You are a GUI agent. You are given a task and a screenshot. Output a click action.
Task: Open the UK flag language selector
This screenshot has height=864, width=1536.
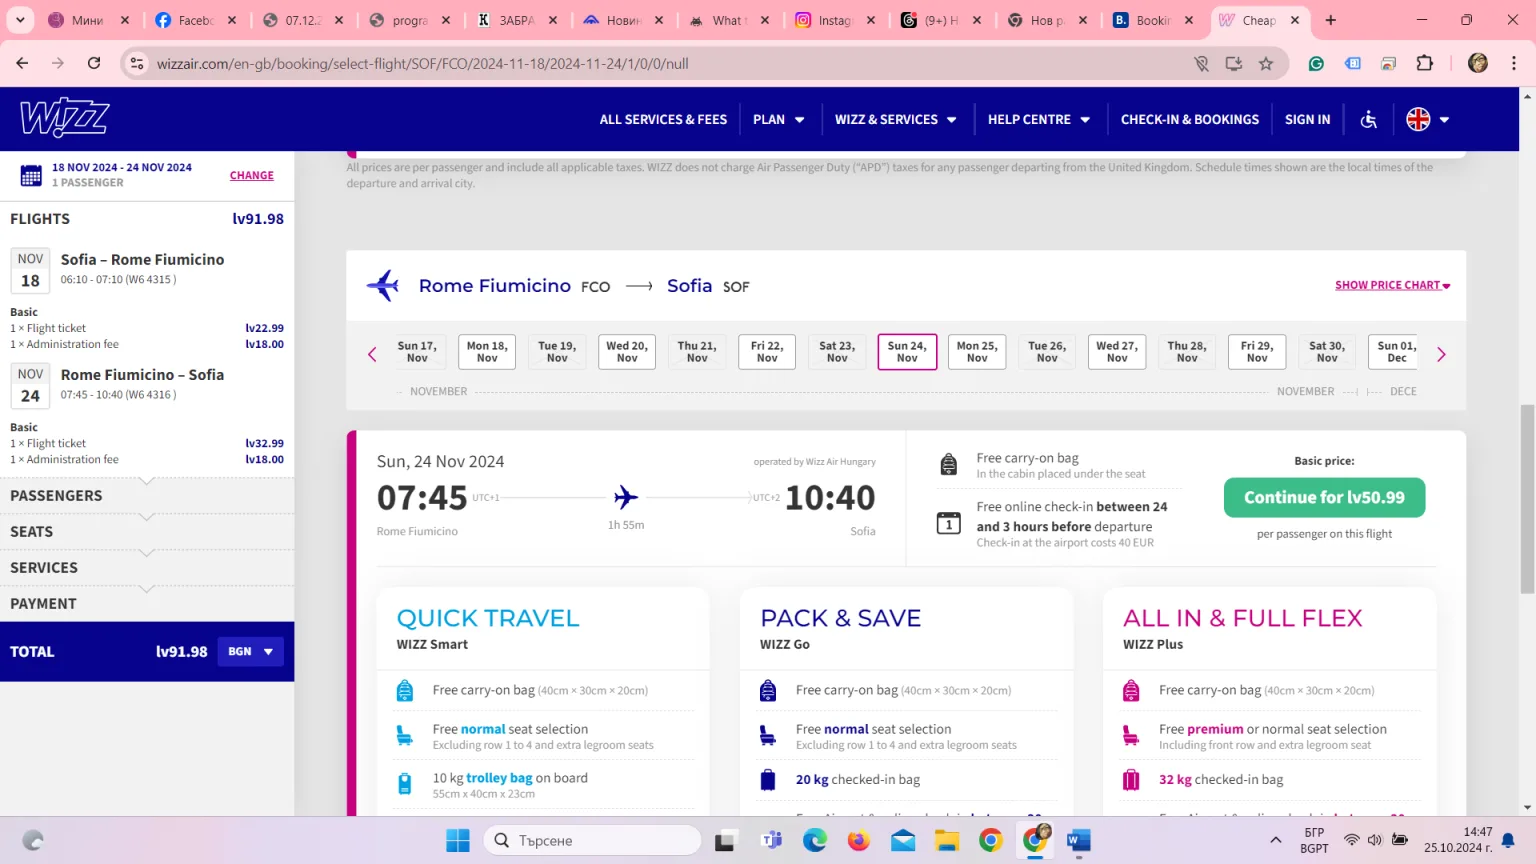point(1428,119)
